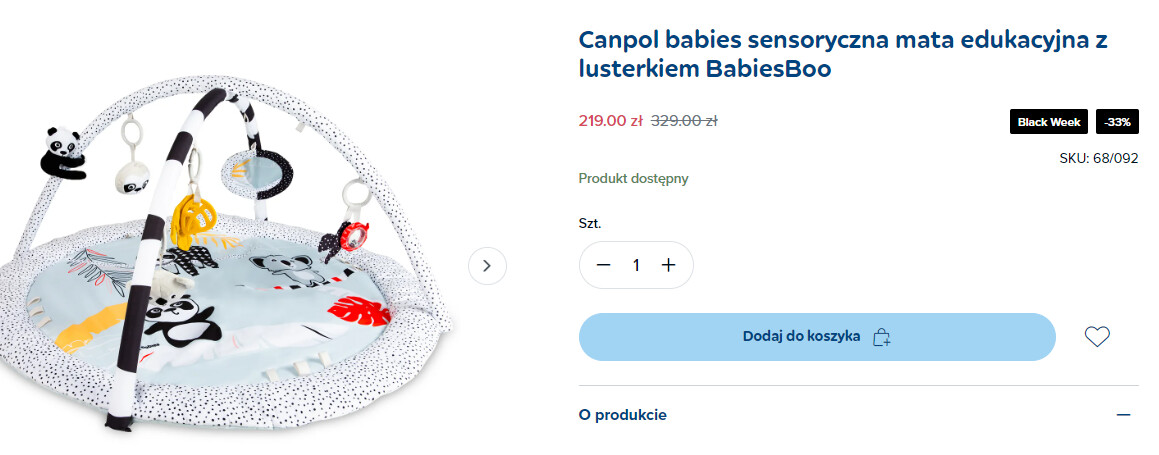Viewport: 1159px width, 455px height.
Task: Click the quantity input field
Action: point(636,265)
